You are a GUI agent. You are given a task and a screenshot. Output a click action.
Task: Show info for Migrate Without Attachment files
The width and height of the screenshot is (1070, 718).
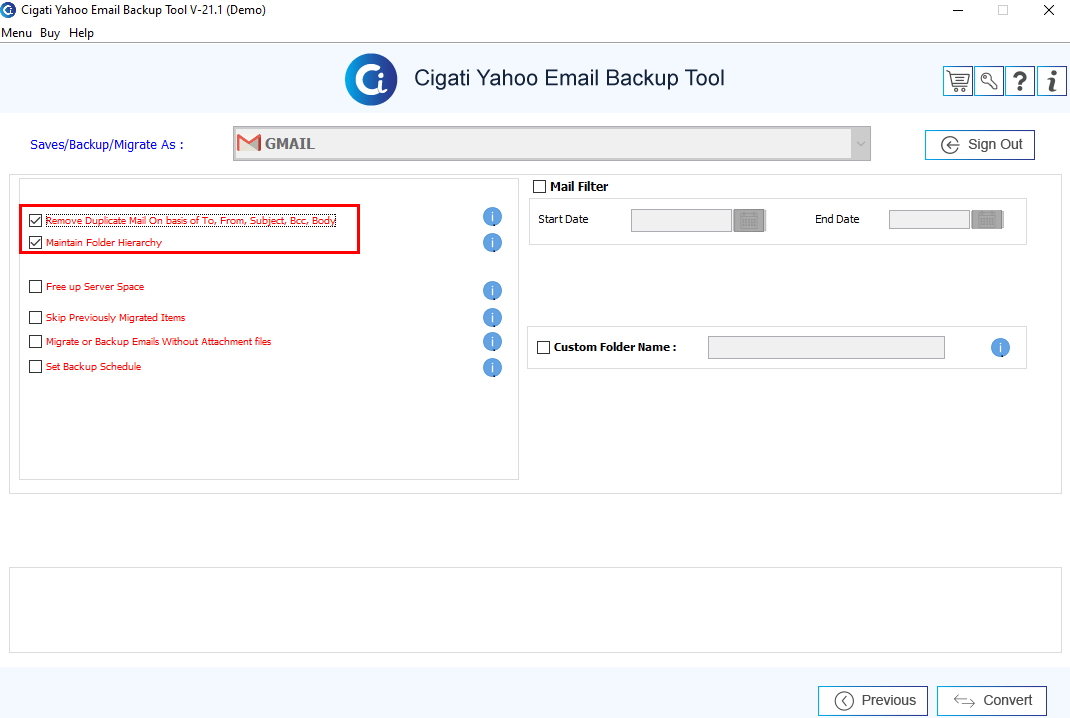[x=492, y=341]
